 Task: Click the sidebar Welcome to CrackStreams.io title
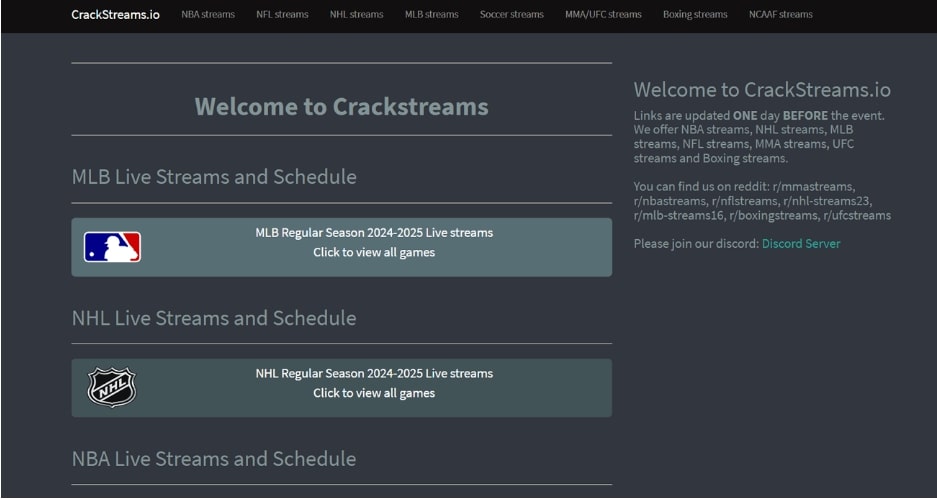[762, 90]
